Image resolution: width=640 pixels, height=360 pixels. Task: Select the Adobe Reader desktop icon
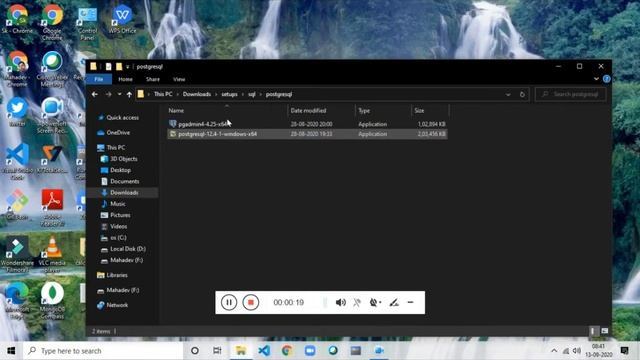(52, 208)
